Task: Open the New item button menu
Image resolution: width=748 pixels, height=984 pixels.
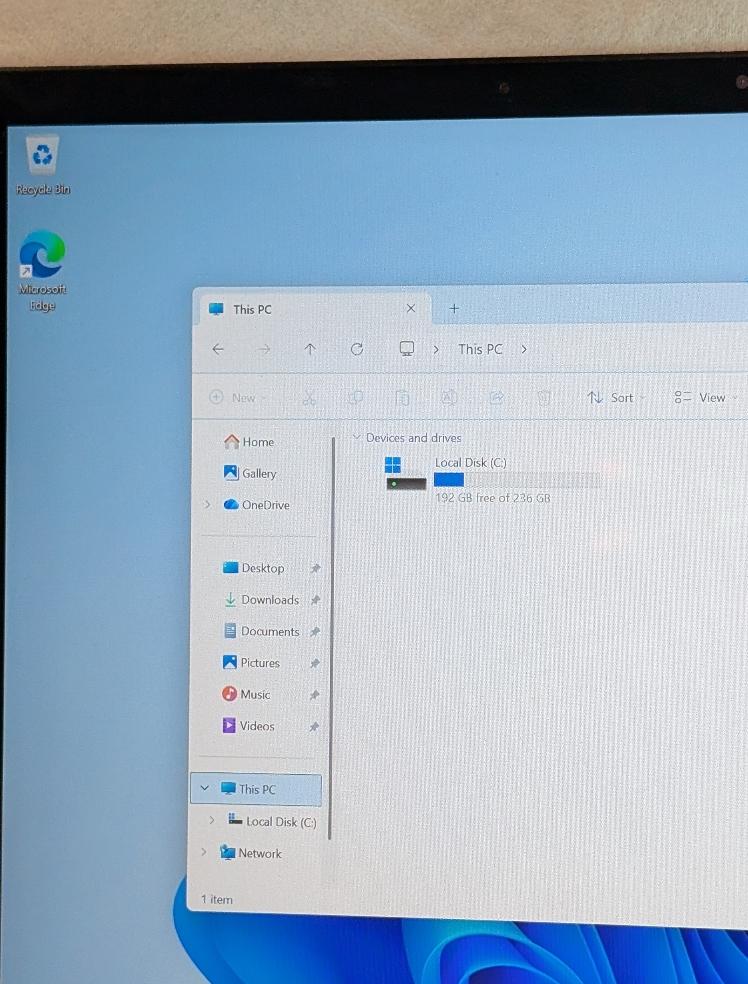Action: click(x=233, y=398)
